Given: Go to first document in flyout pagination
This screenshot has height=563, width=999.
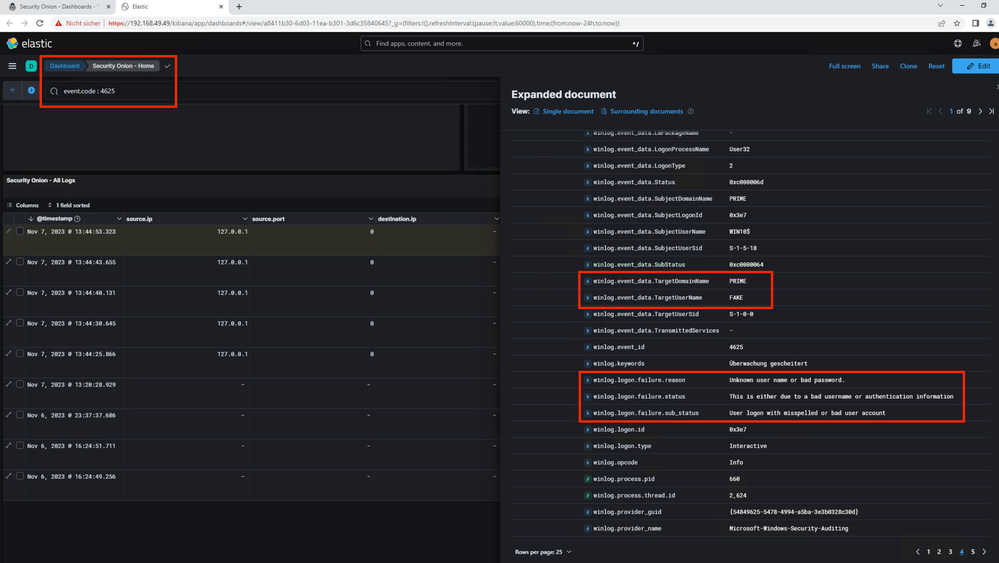Looking at the screenshot, I should click(929, 111).
